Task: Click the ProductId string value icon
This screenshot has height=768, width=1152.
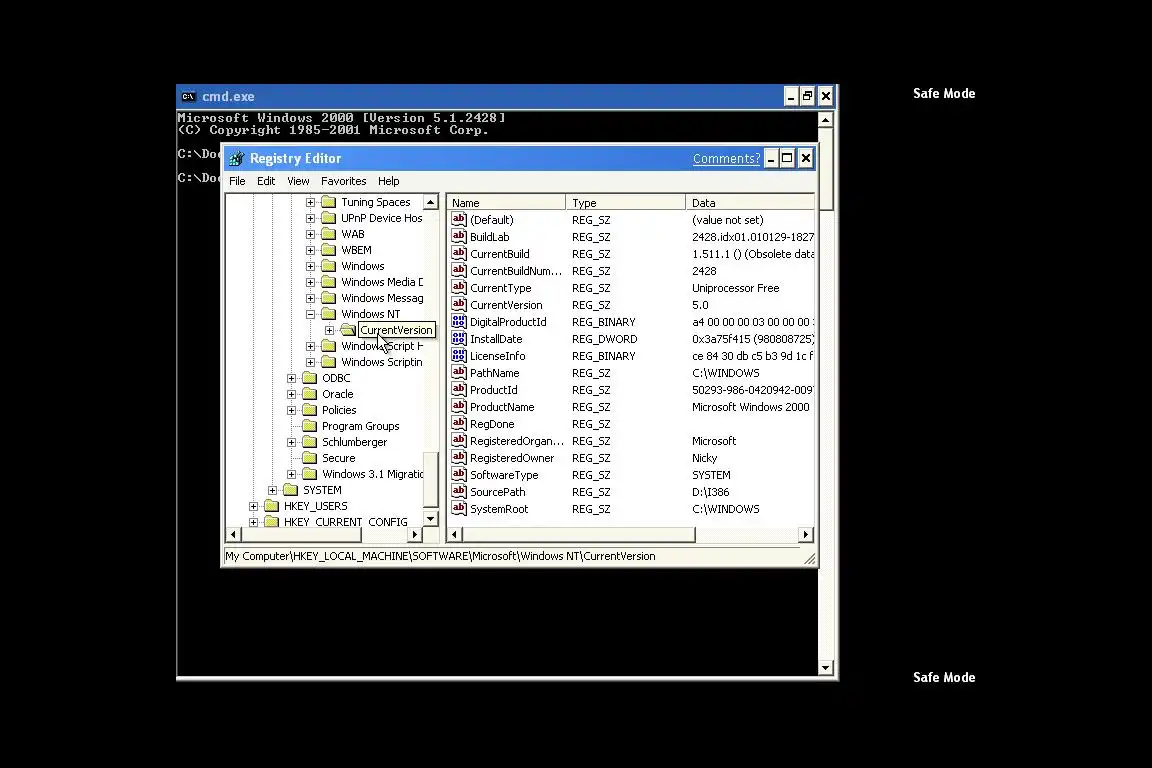Action: (459, 390)
